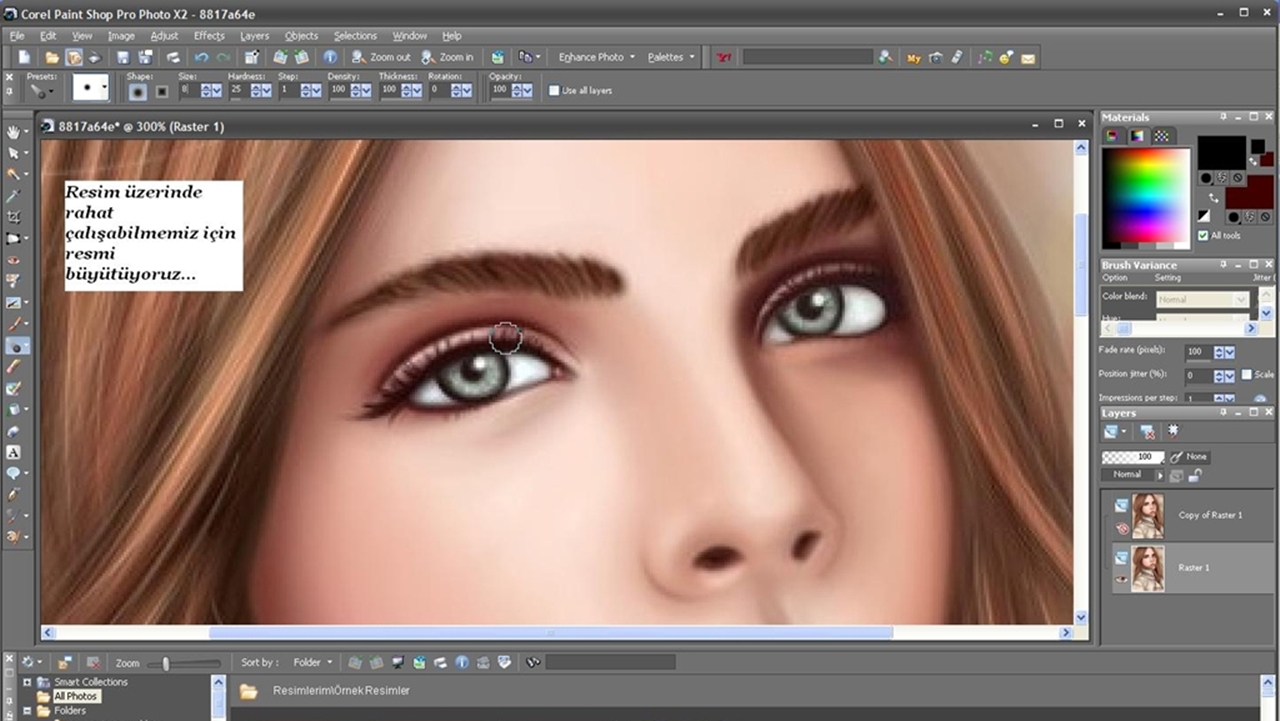
Task: Click the Delete Layer icon in Layers panel
Action: (x=1147, y=432)
